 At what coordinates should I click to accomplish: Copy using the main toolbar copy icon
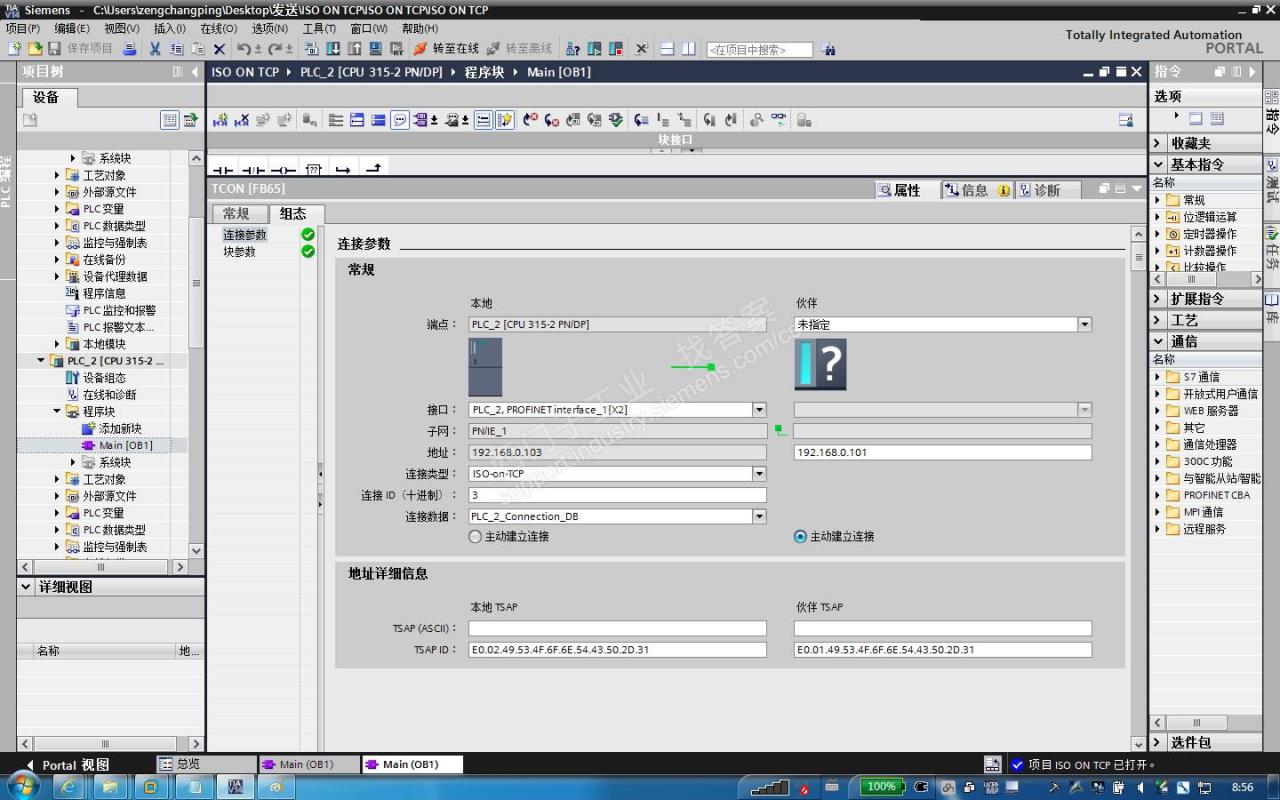(177, 49)
